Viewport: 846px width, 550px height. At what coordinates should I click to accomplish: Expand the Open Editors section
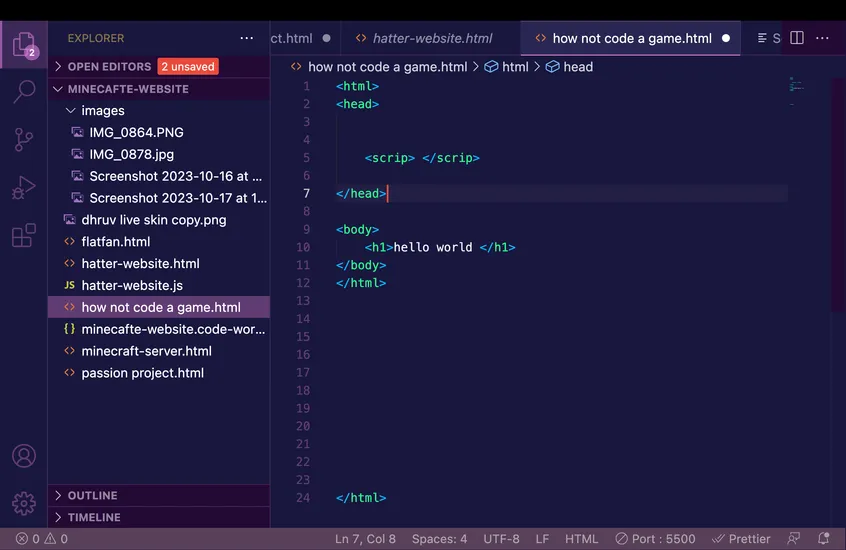[x=109, y=67]
